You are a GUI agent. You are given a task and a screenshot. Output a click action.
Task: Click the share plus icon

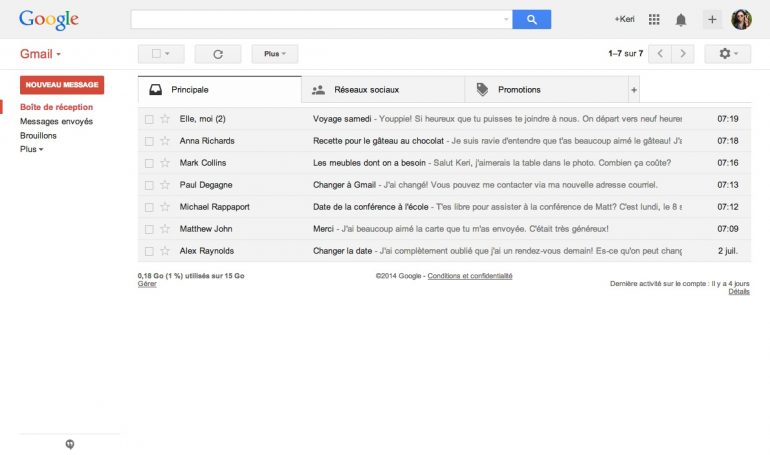(x=711, y=19)
